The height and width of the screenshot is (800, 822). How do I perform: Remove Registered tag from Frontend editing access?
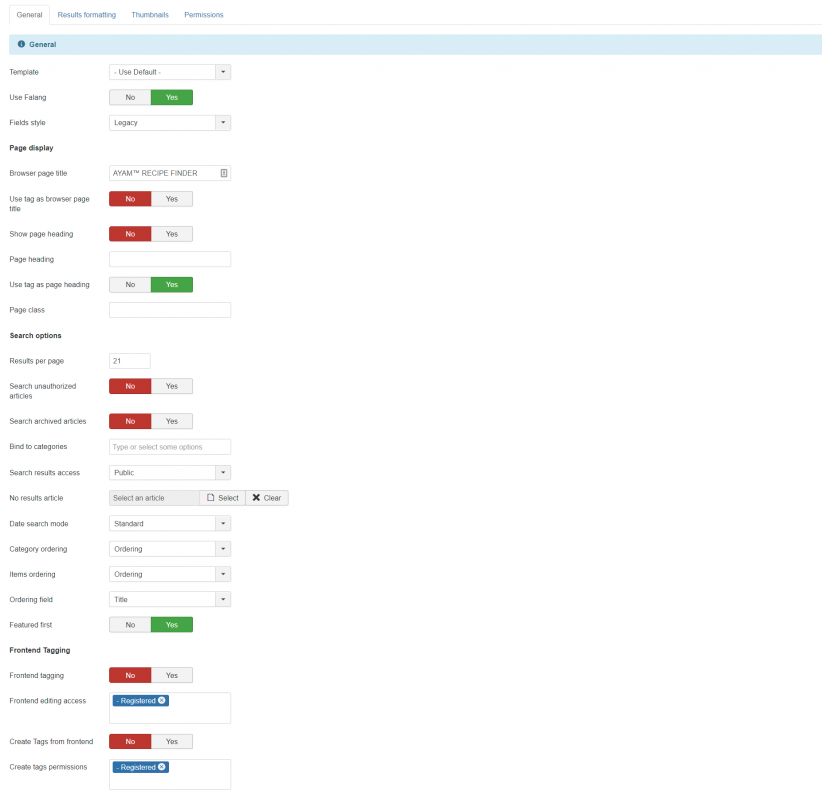tap(162, 700)
